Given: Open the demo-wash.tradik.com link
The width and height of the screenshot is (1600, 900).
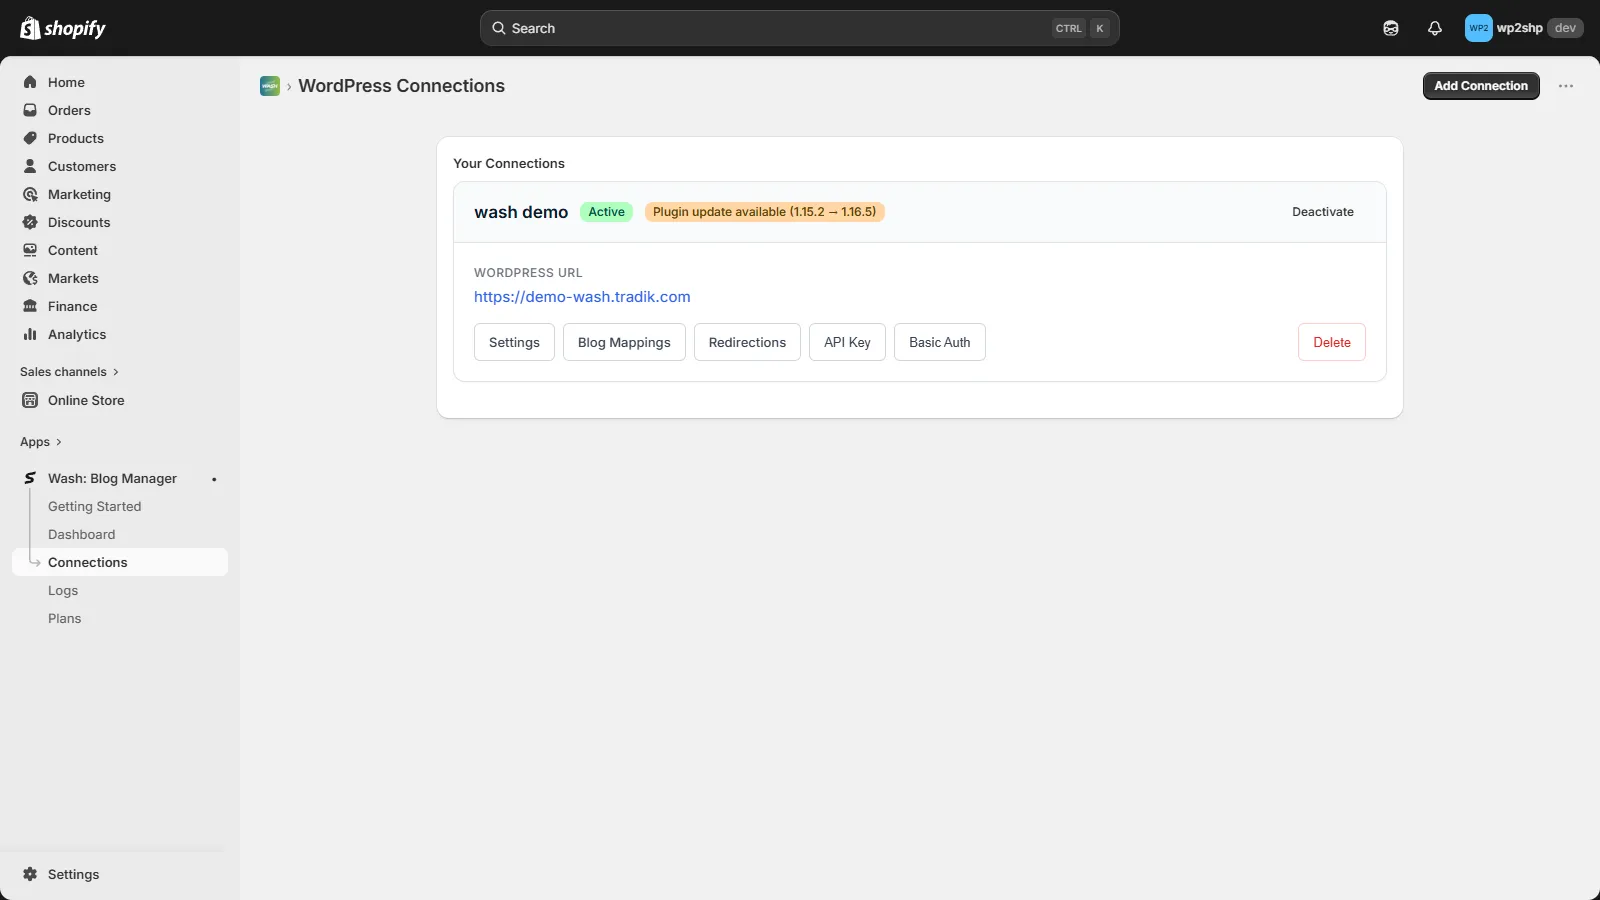Looking at the screenshot, I should pyautogui.click(x=582, y=297).
